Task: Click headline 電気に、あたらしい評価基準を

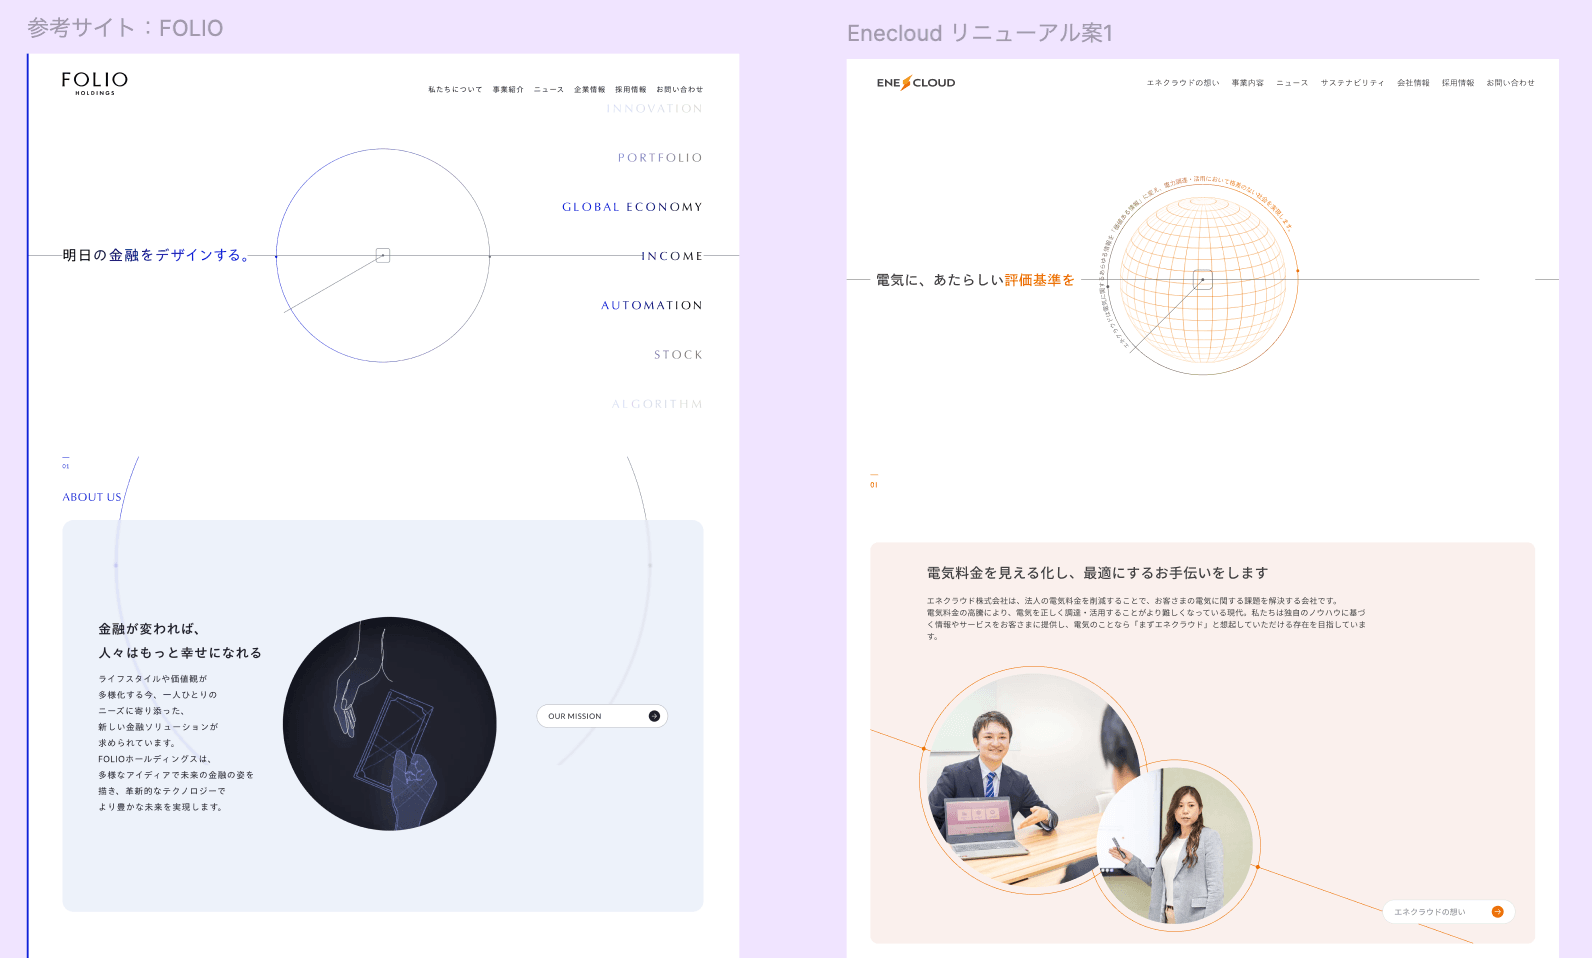Action: [975, 280]
